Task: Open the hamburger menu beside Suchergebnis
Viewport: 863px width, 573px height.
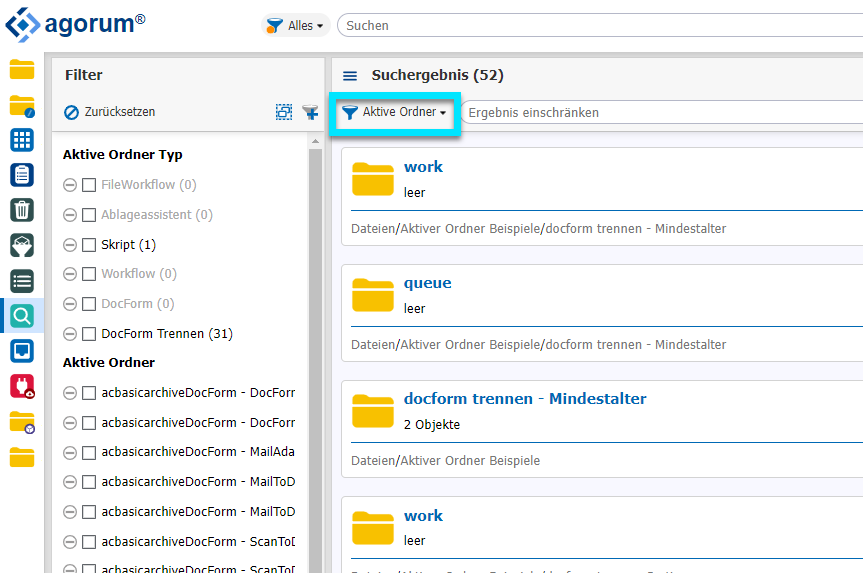Action: (350, 76)
